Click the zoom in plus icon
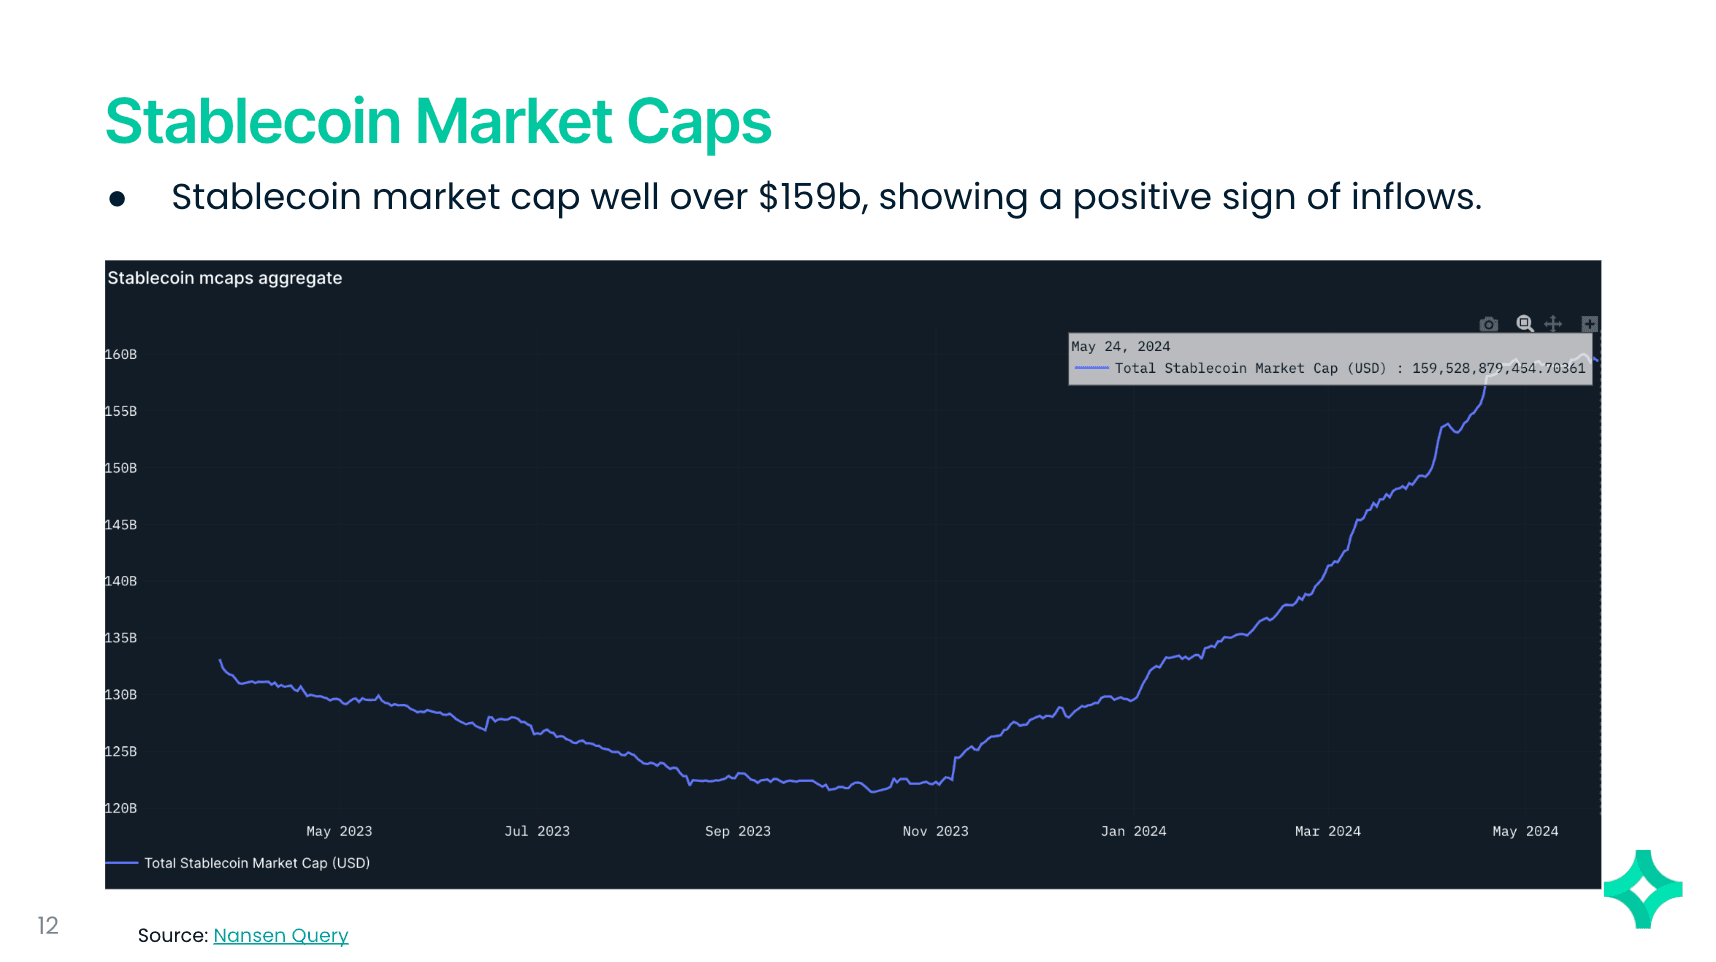 (x=1589, y=323)
